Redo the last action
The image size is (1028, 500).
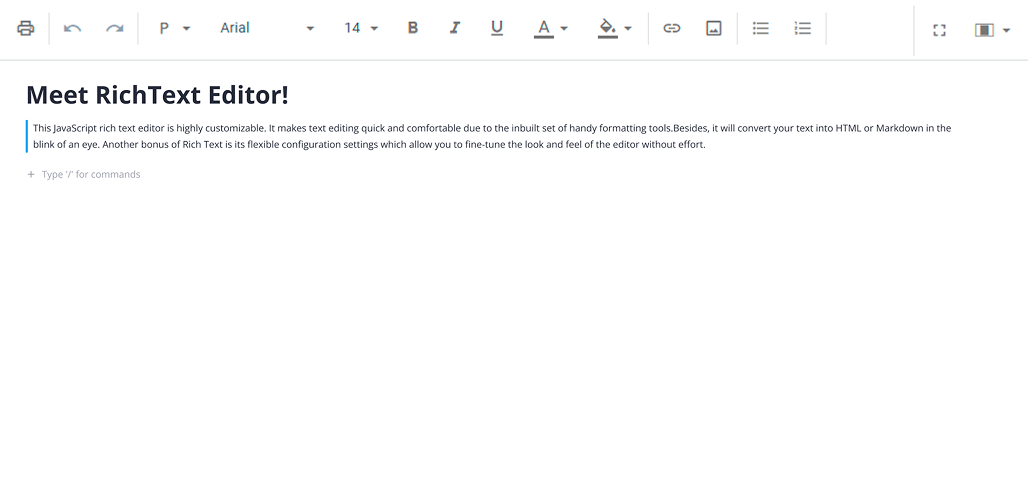coord(115,28)
